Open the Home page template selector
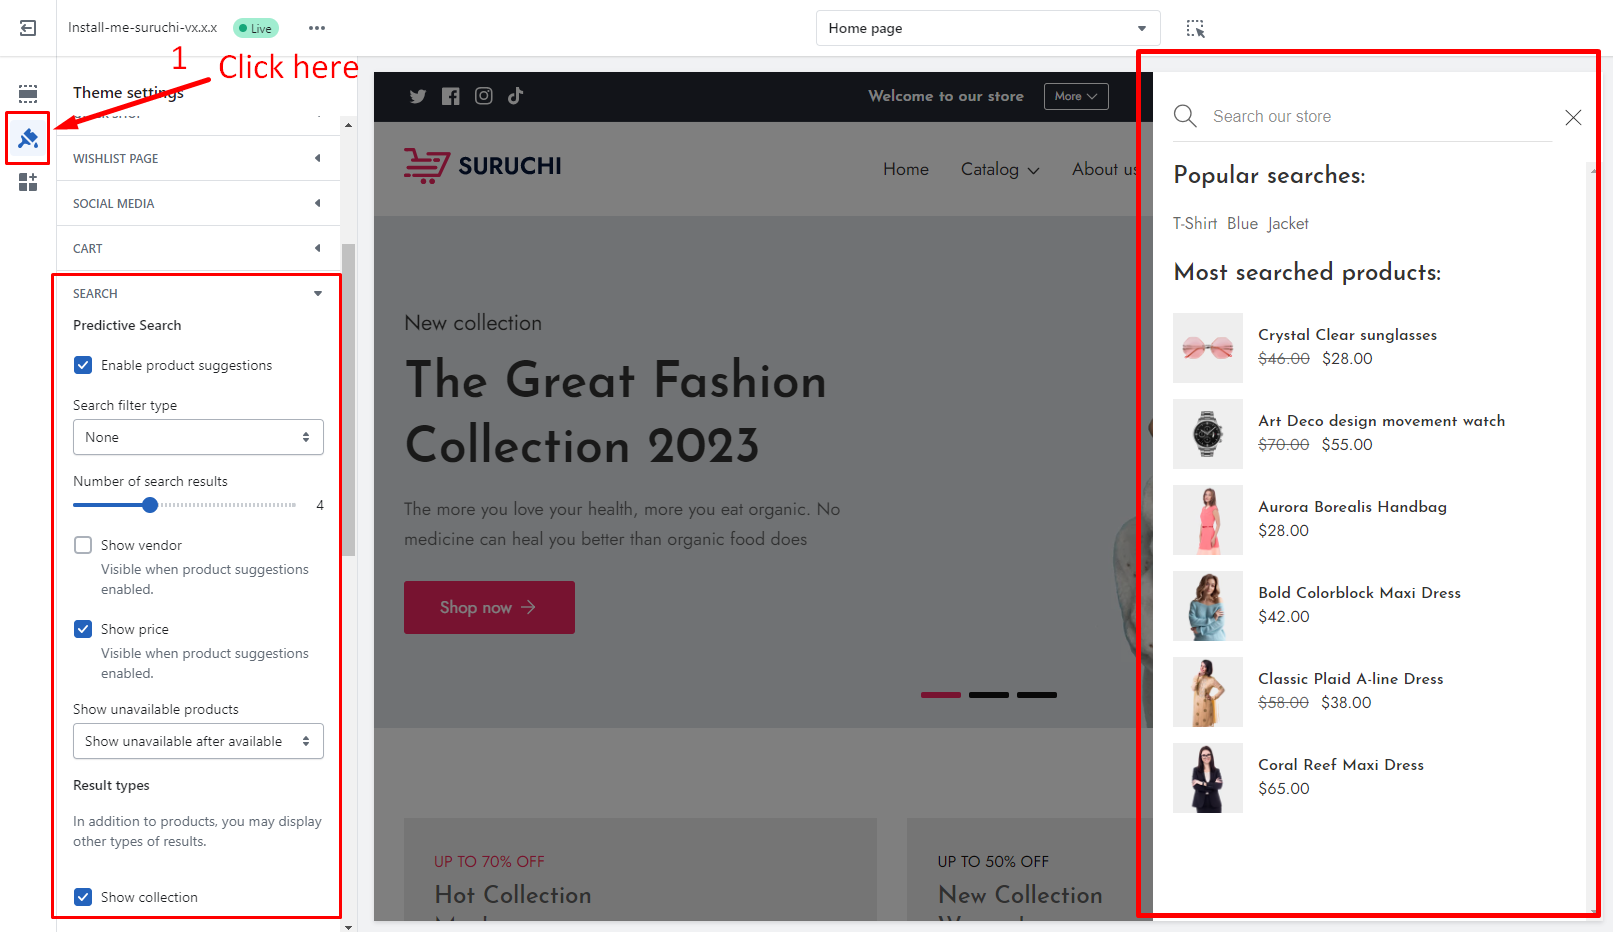 tap(987, 28)
